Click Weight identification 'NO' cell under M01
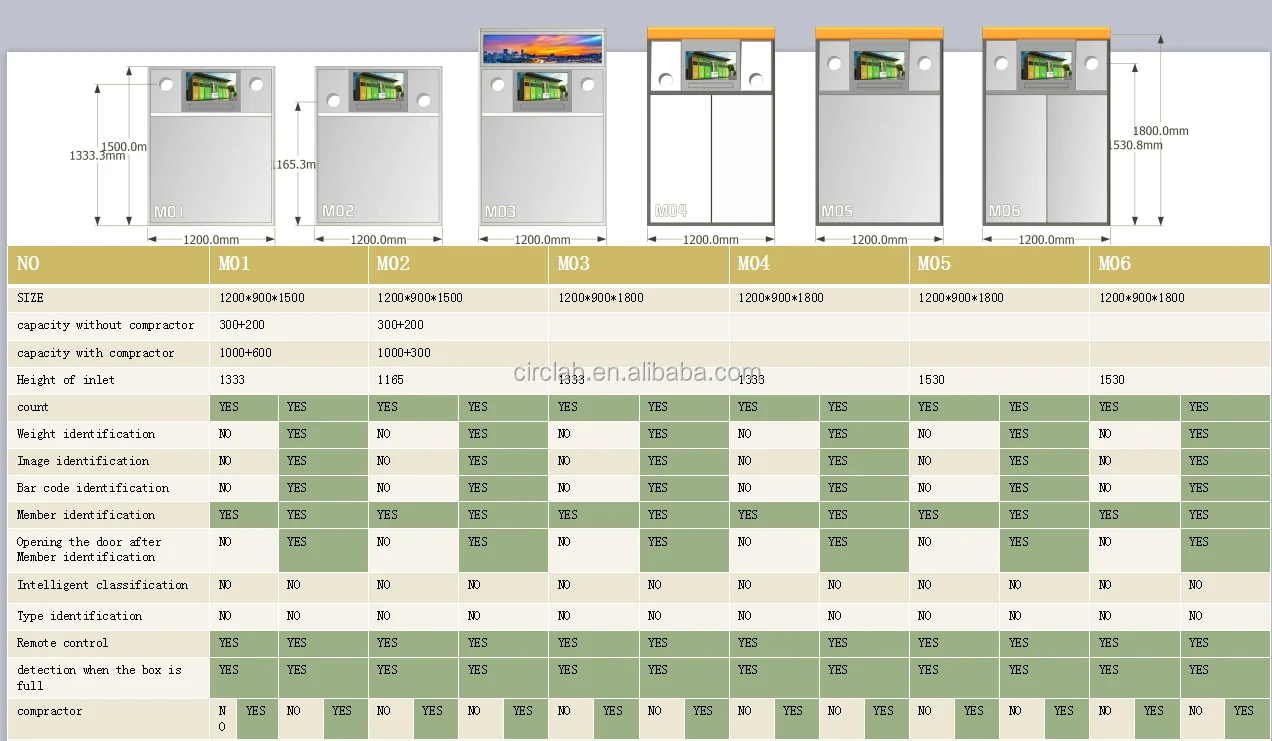The width and height of the screenshot is (1272, 741). point(244,435)
